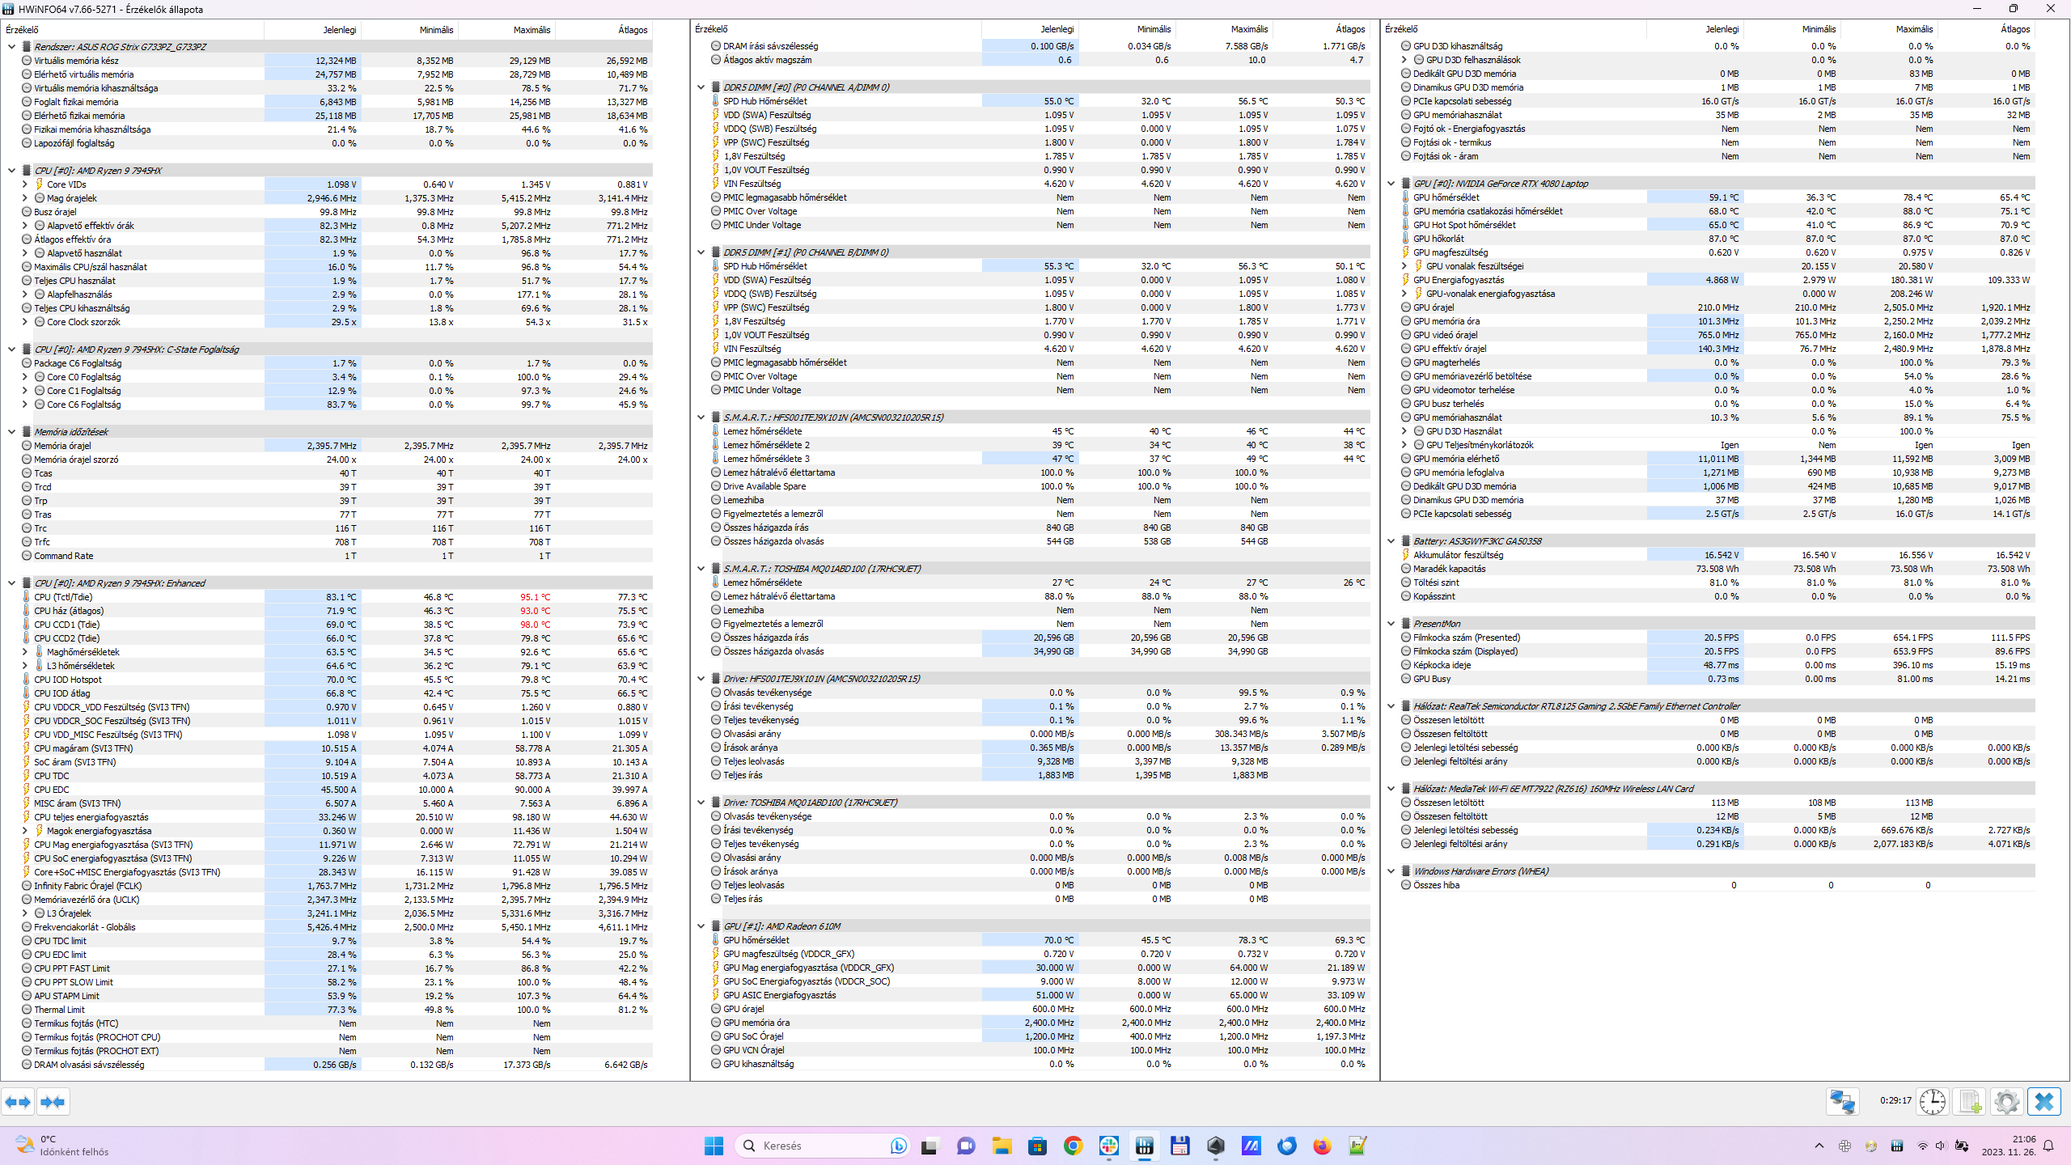
Task: Click the Jelenlegi column header in left panel
Action: [339, 30]
